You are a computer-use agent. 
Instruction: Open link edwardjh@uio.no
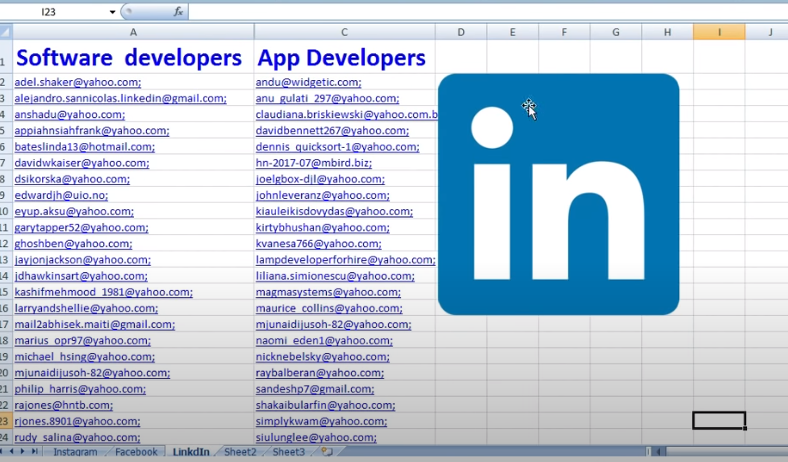coord(61,195)
